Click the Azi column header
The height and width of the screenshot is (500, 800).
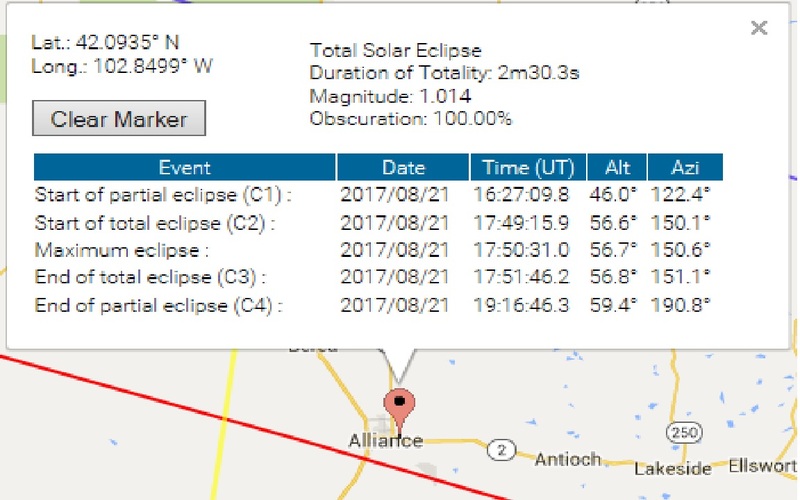point(685,167)
